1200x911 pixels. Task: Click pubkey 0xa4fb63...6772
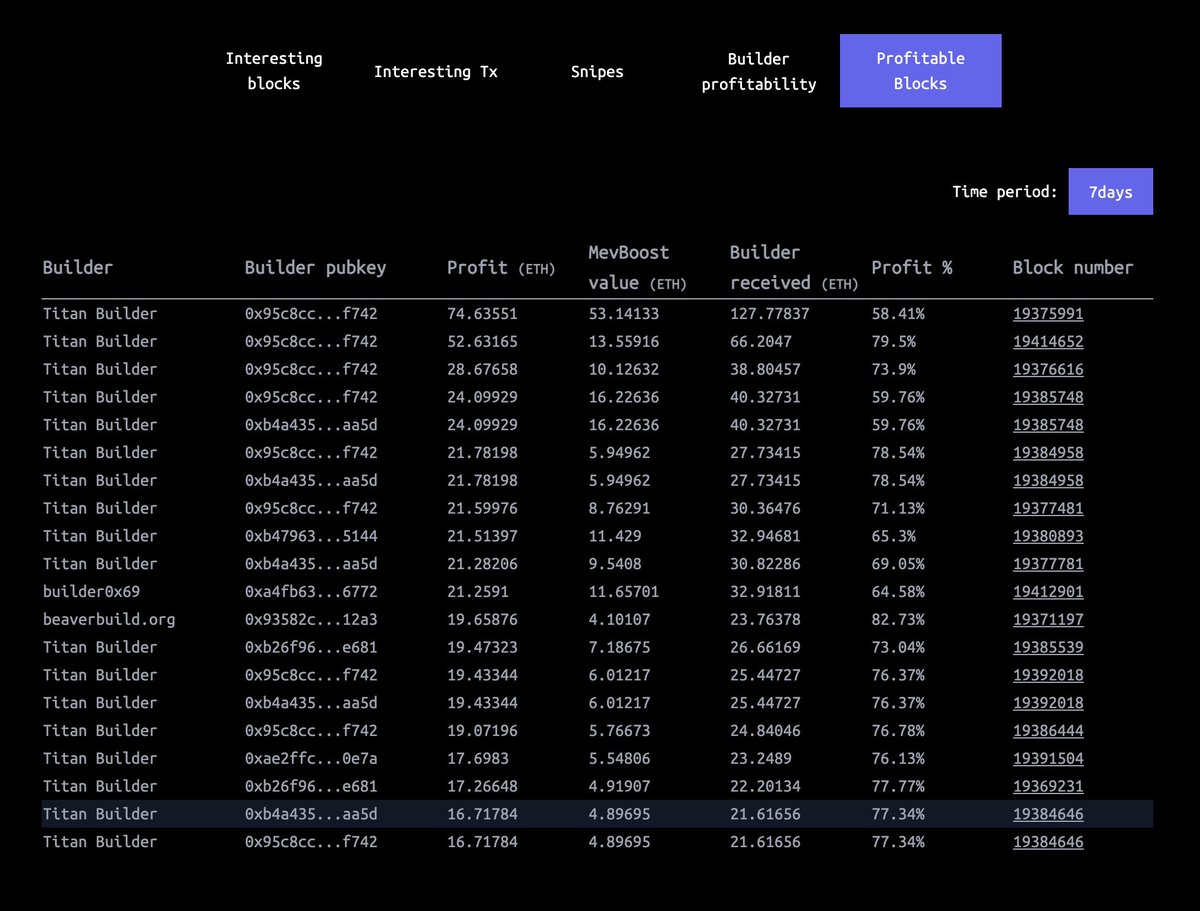click(x=311, y=592)
